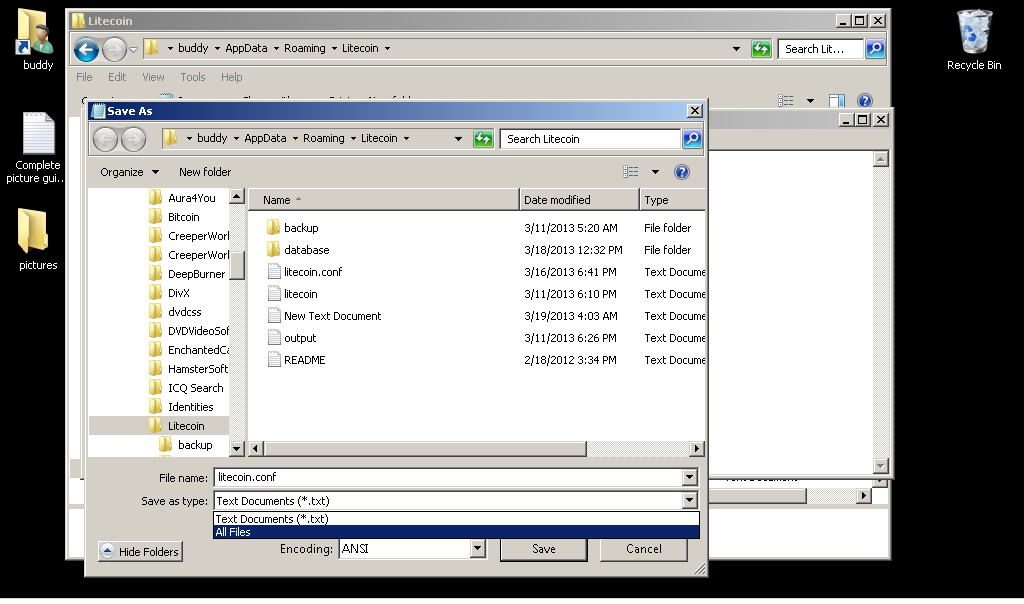The image size is (1024, 604).
Task: Select the litecoin.conf file icon in list
Action: pos(274,272)
